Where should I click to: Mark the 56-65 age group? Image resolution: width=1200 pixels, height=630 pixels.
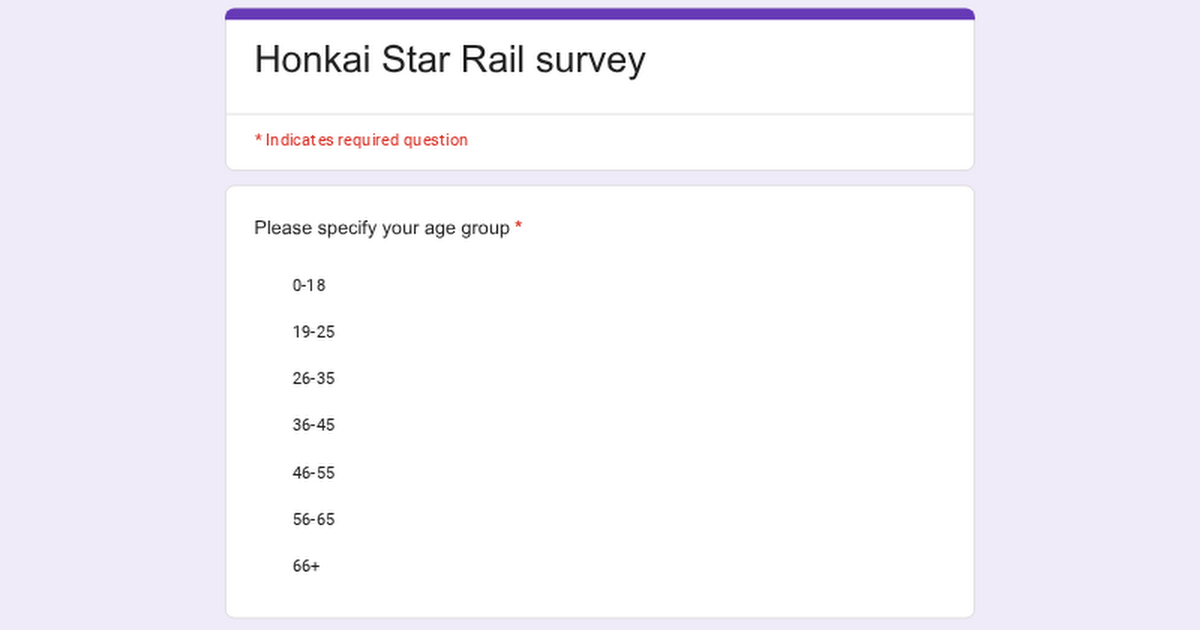313,520
